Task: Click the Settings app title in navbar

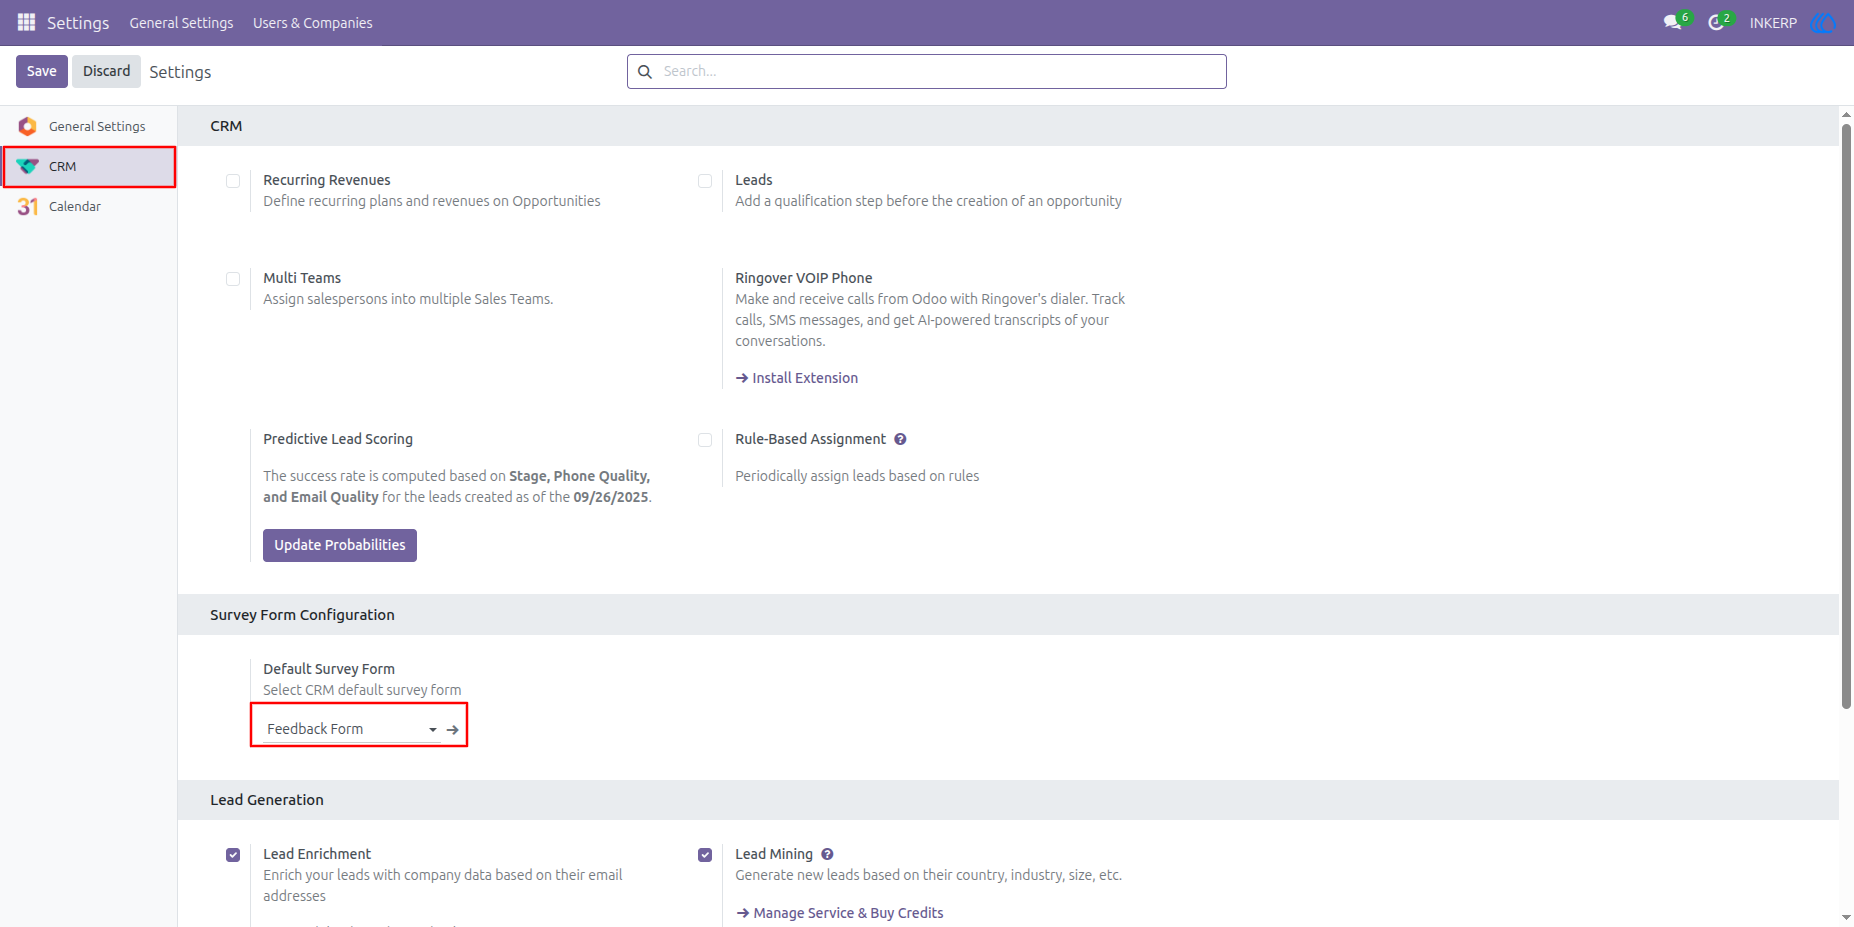Action: (78, 22)
